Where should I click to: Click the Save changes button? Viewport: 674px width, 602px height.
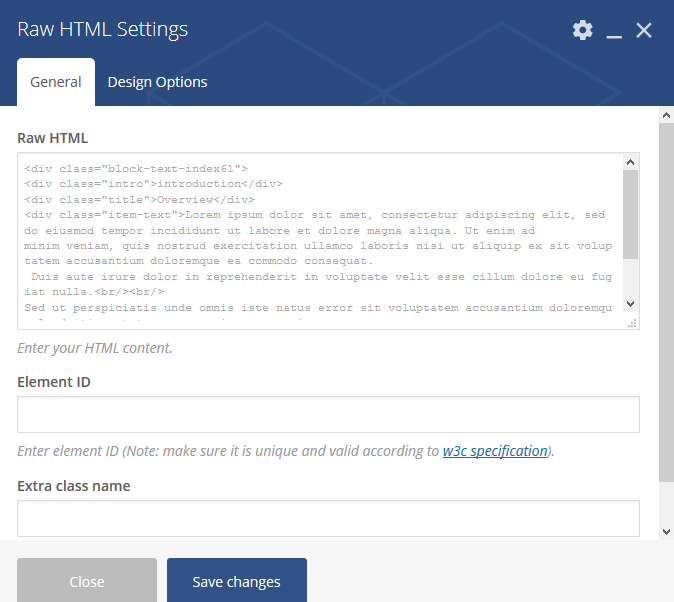tap(237, 581)
